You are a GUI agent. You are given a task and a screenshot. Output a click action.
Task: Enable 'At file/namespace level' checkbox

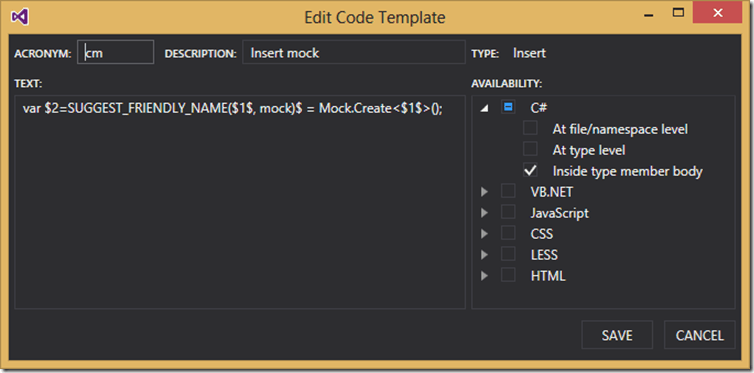click(x=530, y=128)
